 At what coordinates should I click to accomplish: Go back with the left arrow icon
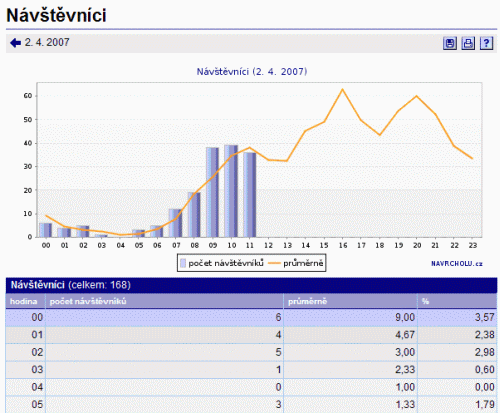point(15,43)
